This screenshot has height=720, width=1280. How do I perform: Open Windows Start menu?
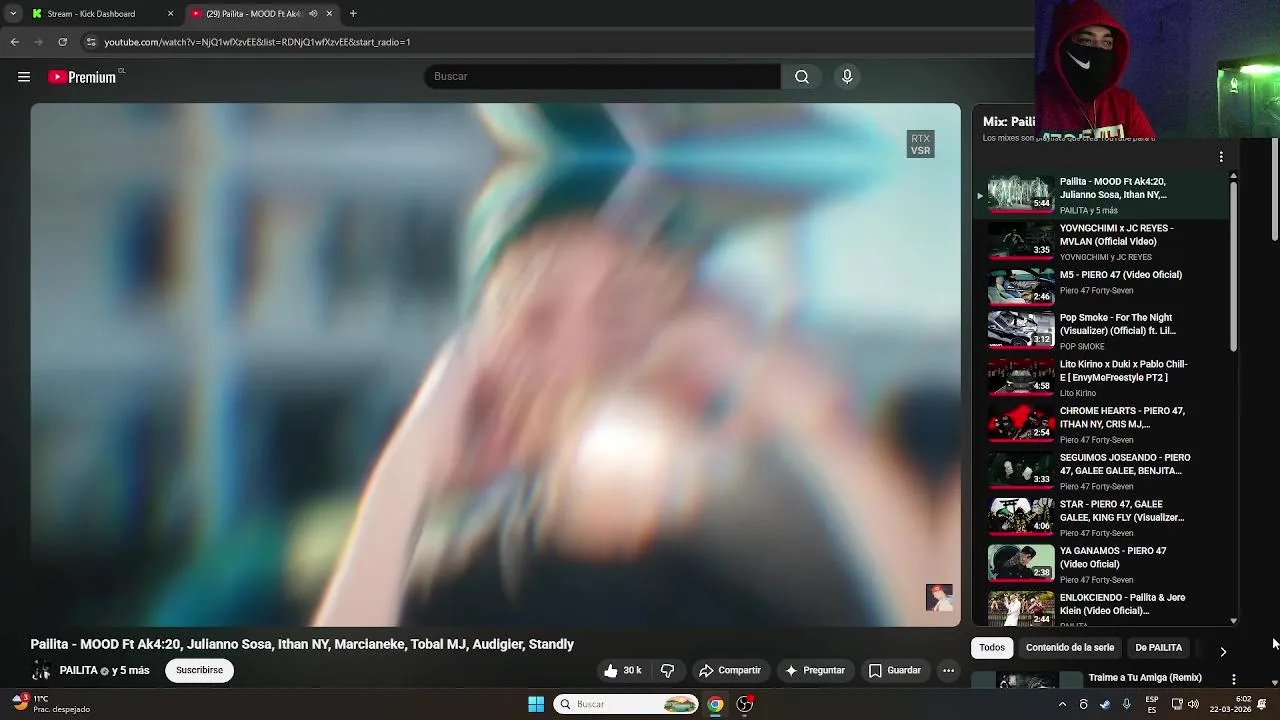click(x=536, y=704)
